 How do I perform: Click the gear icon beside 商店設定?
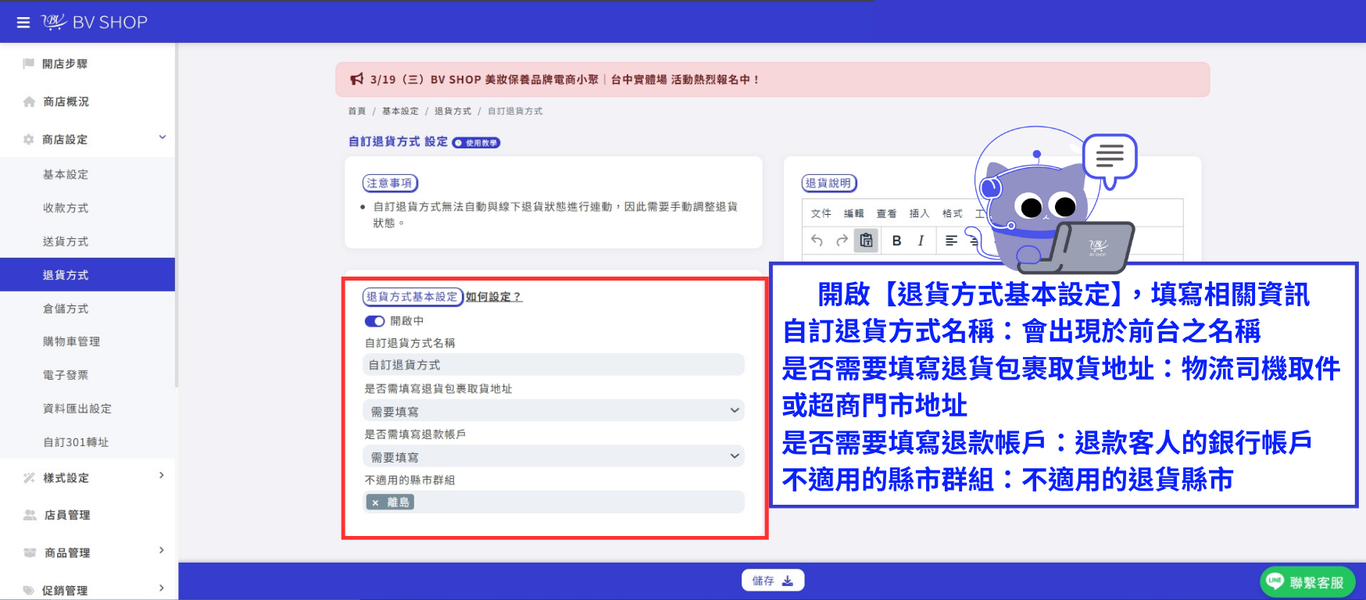click(29, 140)
